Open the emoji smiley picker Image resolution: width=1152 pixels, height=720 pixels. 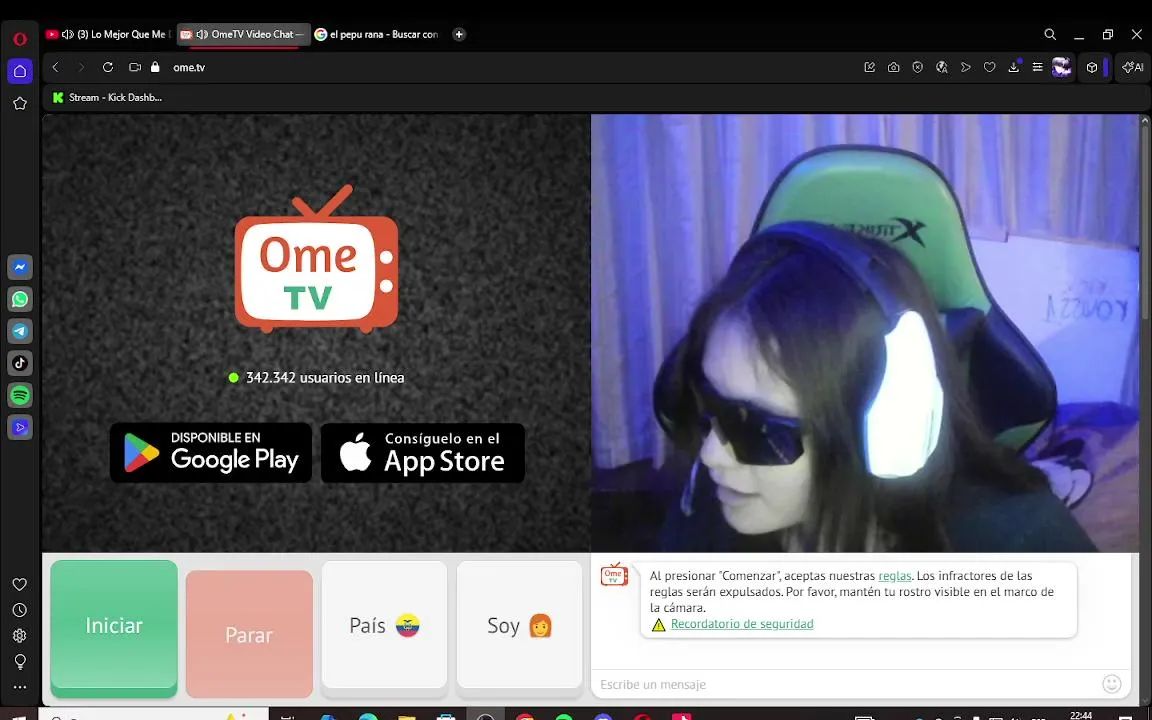pyautogui.click(x=1112, y=684)
